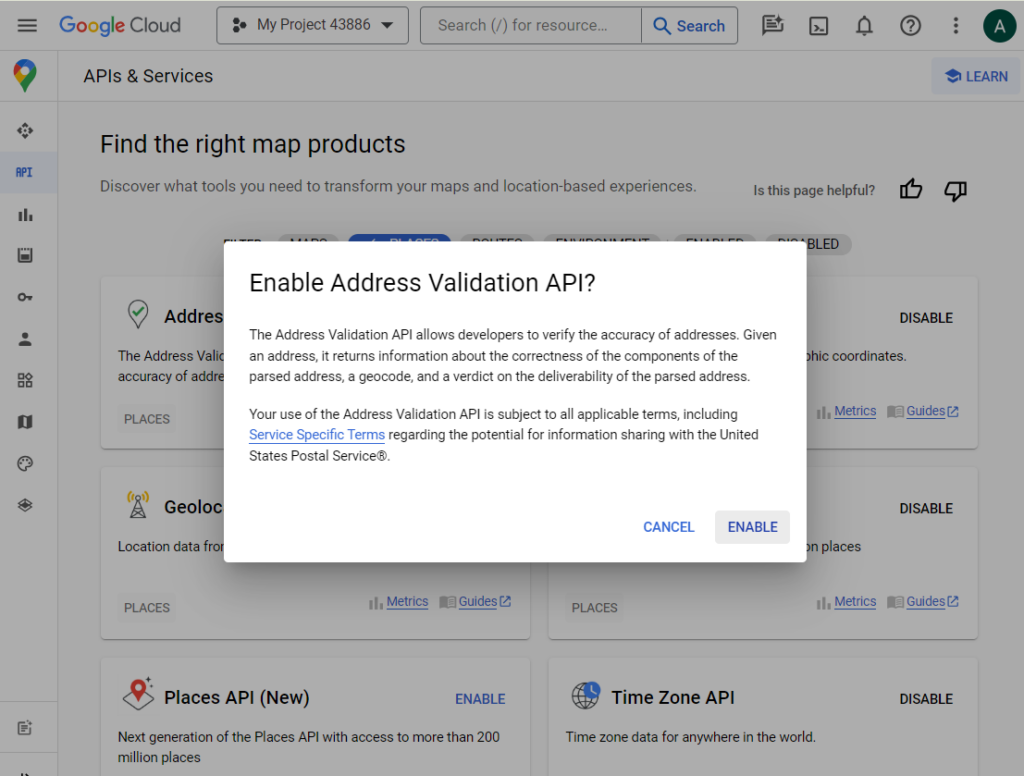Click the ROUTES filter tab

pyautogui.click(x=496, y=242)
